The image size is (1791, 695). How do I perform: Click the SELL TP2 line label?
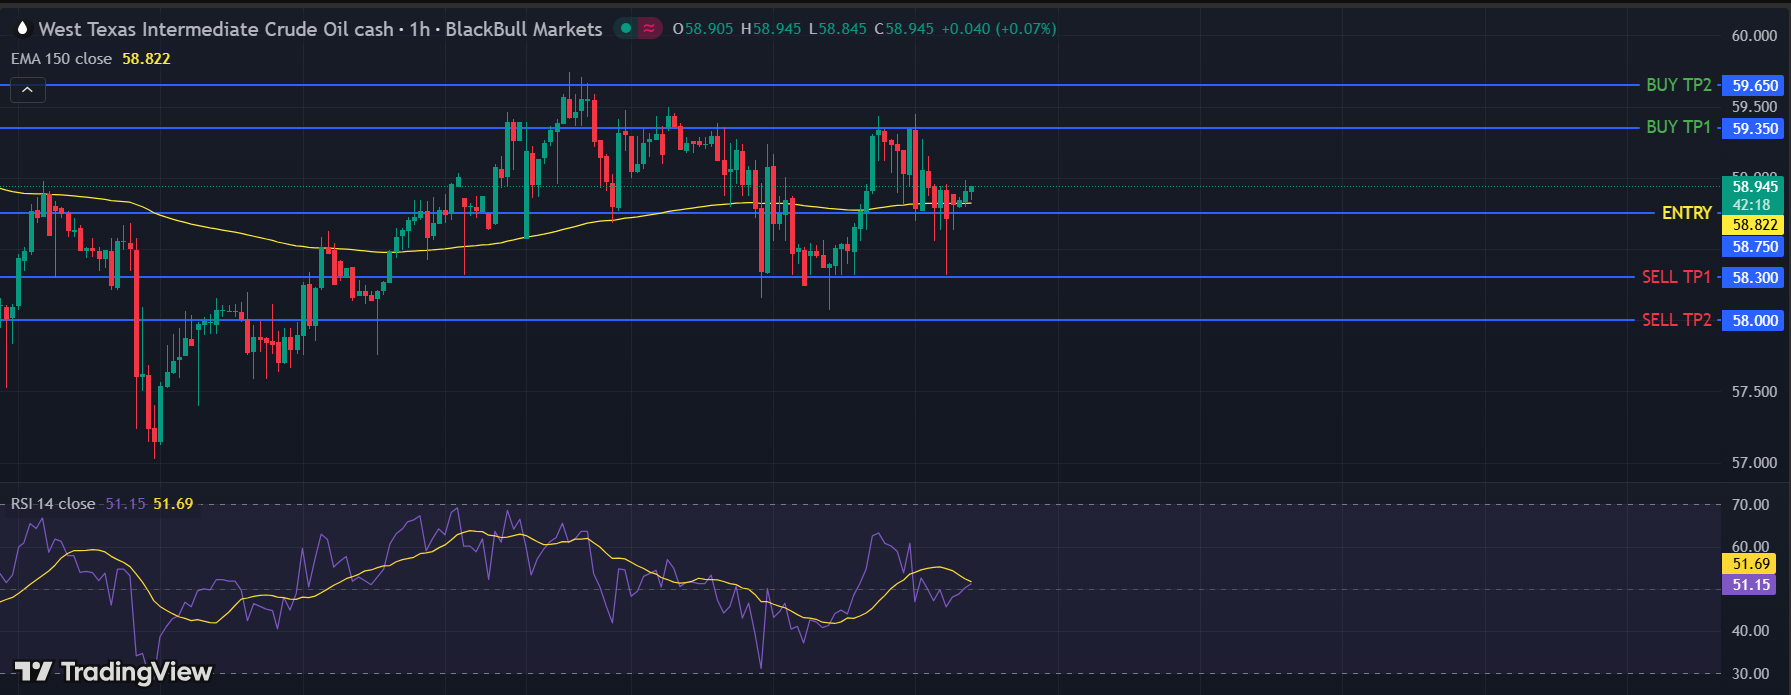tap(1676, 320)
